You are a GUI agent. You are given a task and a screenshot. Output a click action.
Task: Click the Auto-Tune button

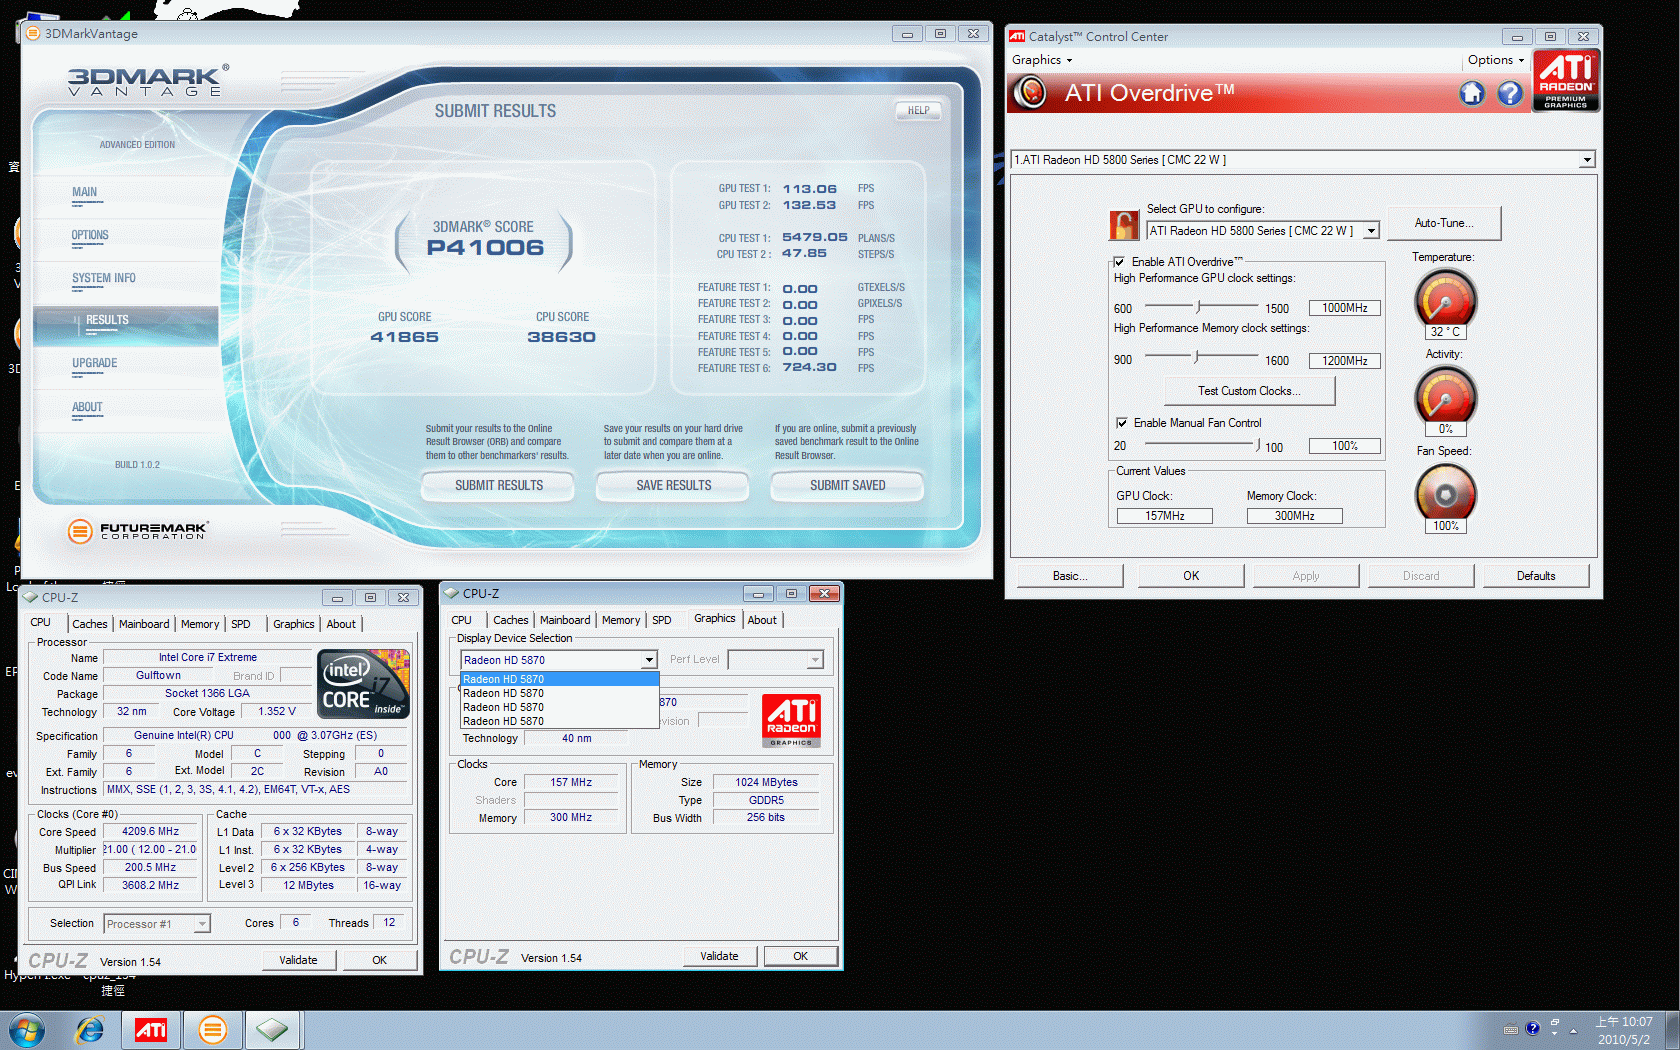(x=1444, y=224)
